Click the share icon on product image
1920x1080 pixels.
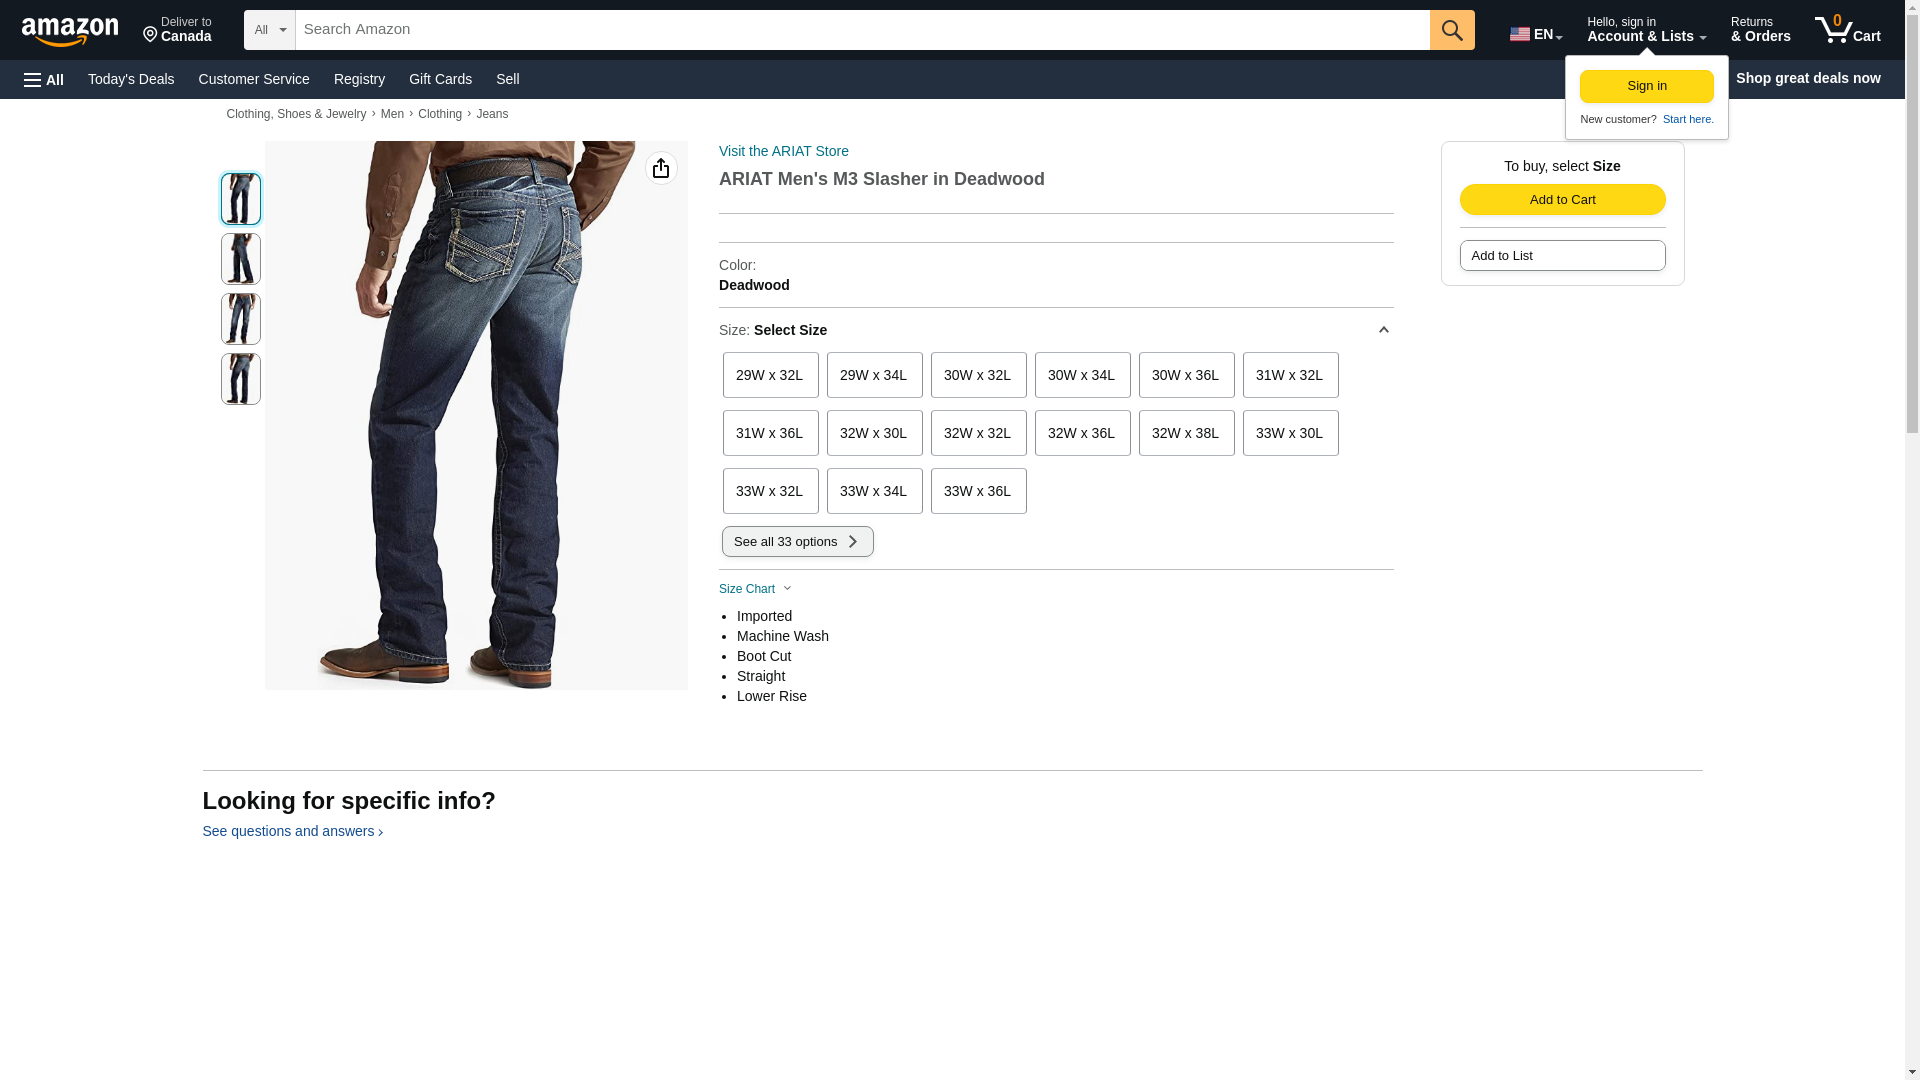661,168
